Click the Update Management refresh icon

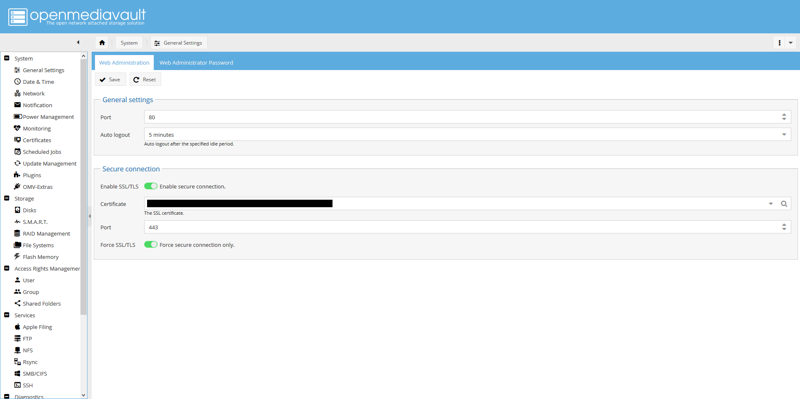click(17, 163)
